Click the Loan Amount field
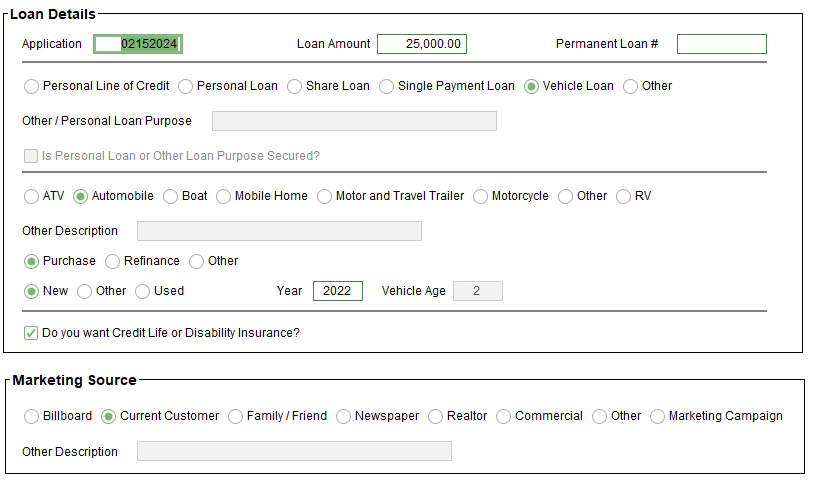Image resolution: width=813 pixels, height=484 pixels. 421,44
